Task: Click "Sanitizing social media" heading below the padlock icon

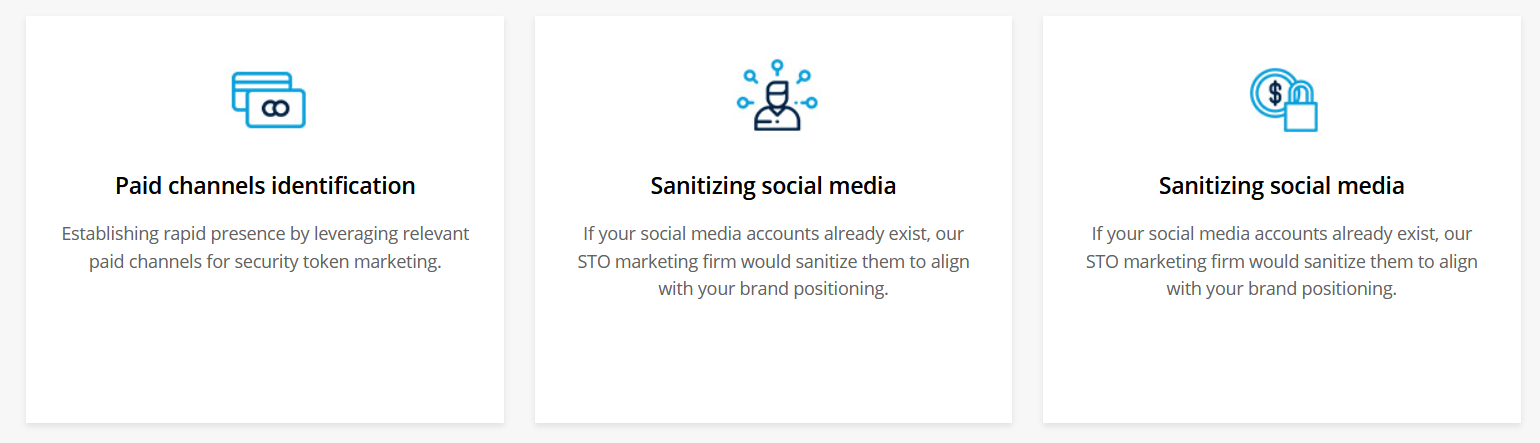Action: (x=1281, y=186)
